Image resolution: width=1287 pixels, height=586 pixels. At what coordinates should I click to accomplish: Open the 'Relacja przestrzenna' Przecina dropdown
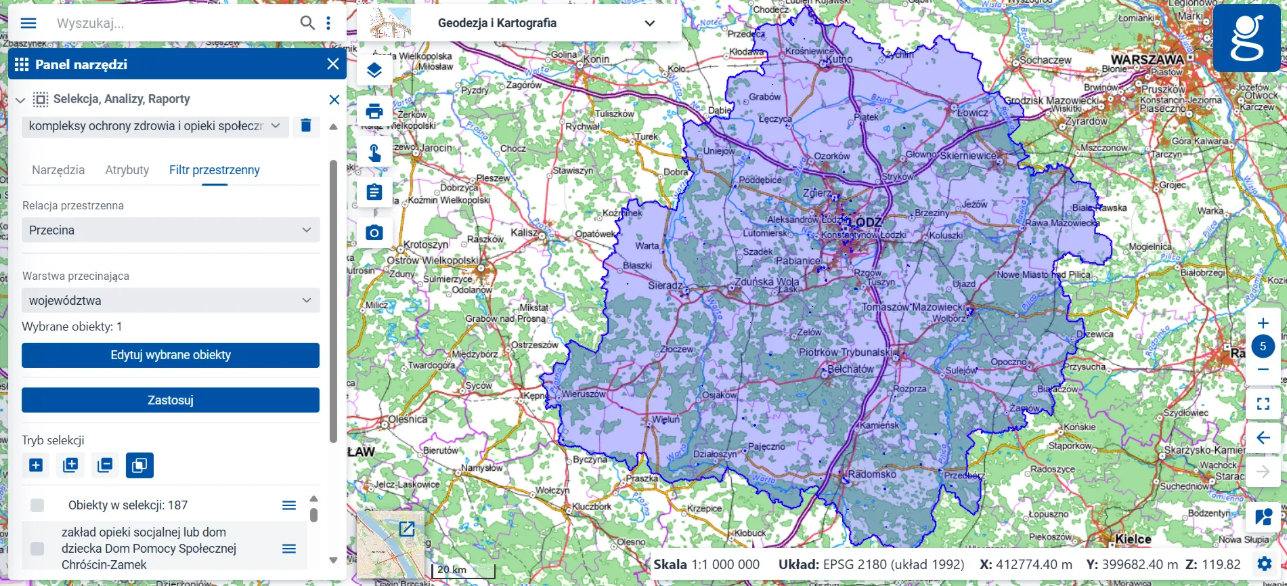click(x=171, y=230)
